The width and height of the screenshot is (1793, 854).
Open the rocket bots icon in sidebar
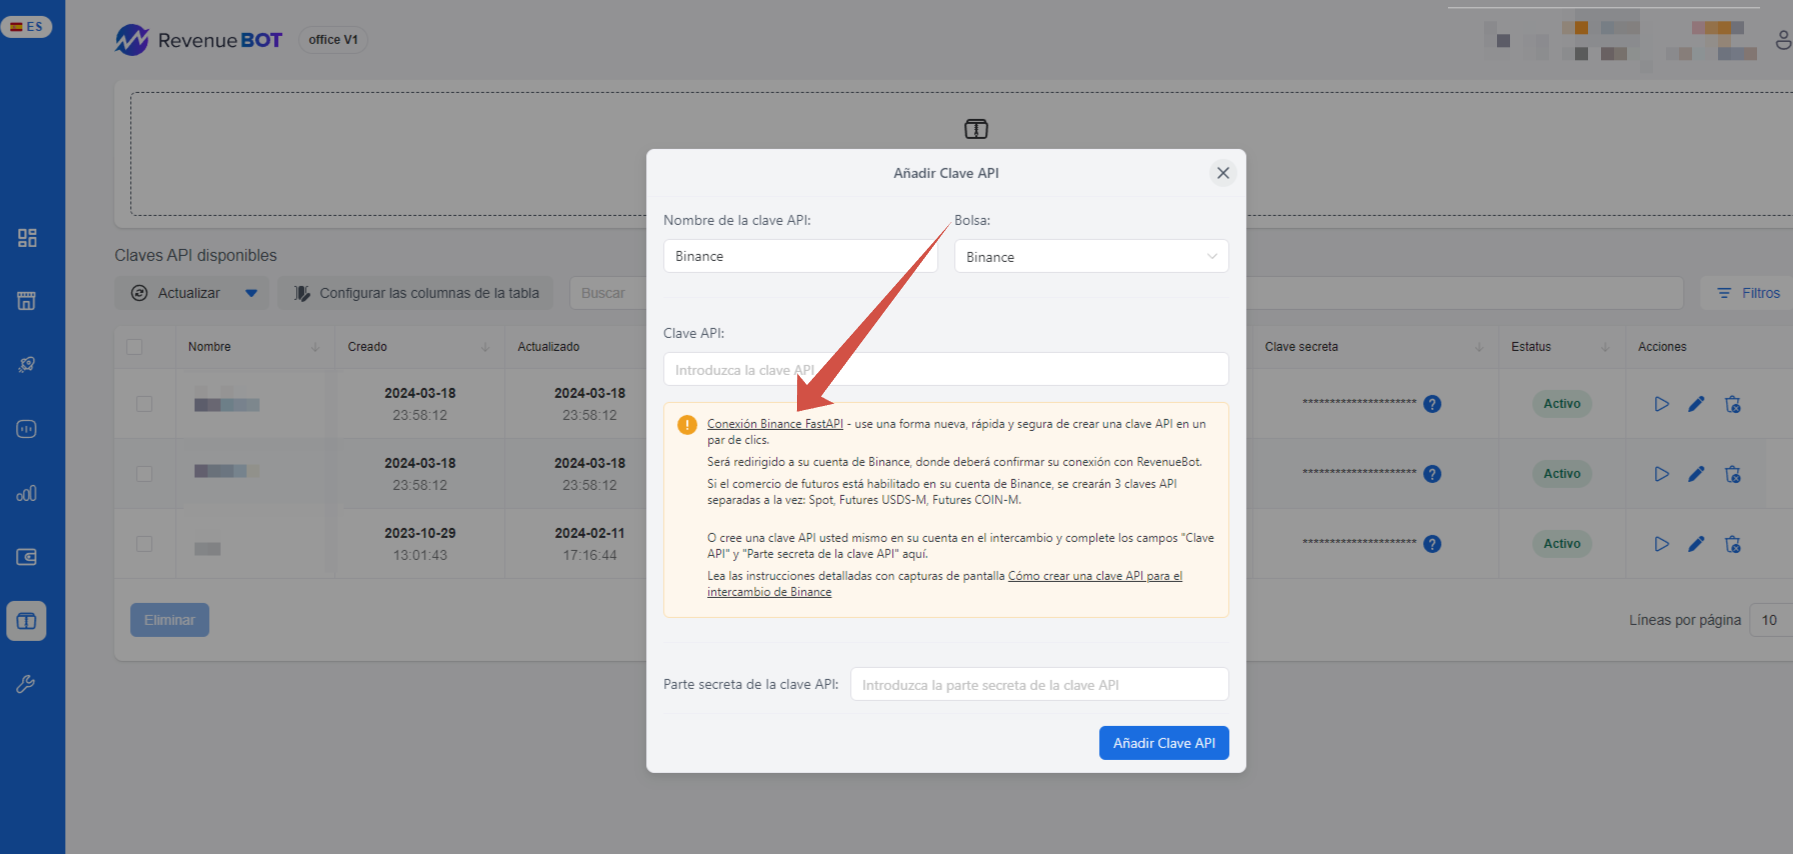pos(27,365)
